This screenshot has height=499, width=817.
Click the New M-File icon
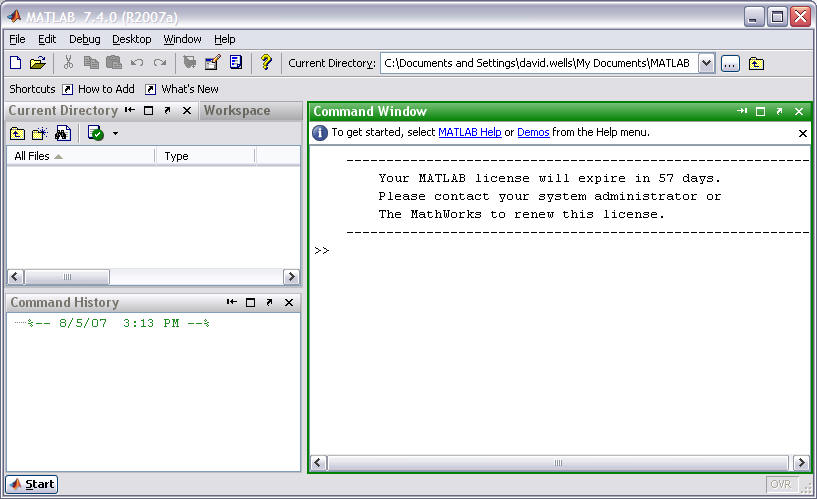click(x=15, y=63)
